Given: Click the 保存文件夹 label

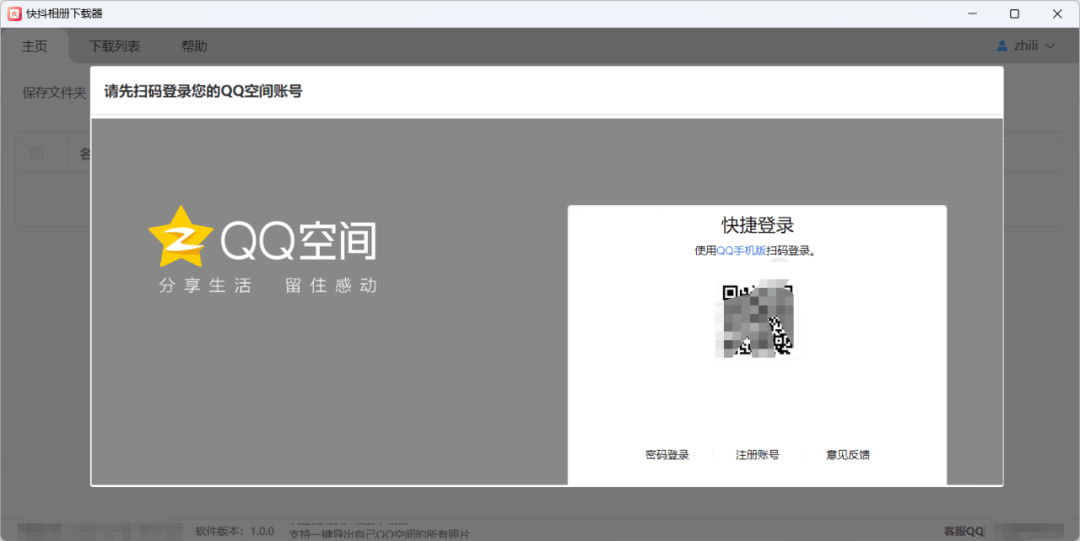Looking at the screenshot, I should pyautogui.click(x=54, y=92).
